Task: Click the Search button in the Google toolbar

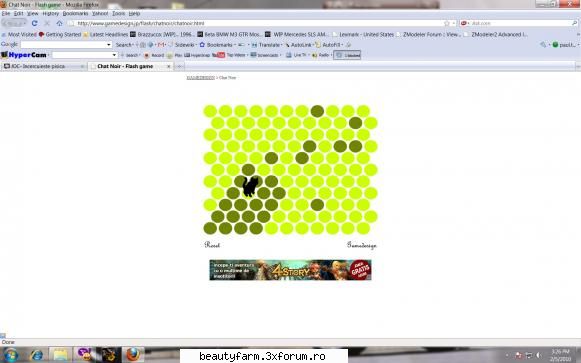Action: click(x=124, y=45)
